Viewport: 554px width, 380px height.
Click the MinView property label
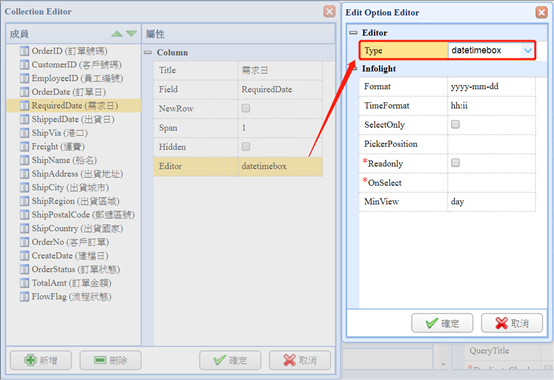coord(381,202)
